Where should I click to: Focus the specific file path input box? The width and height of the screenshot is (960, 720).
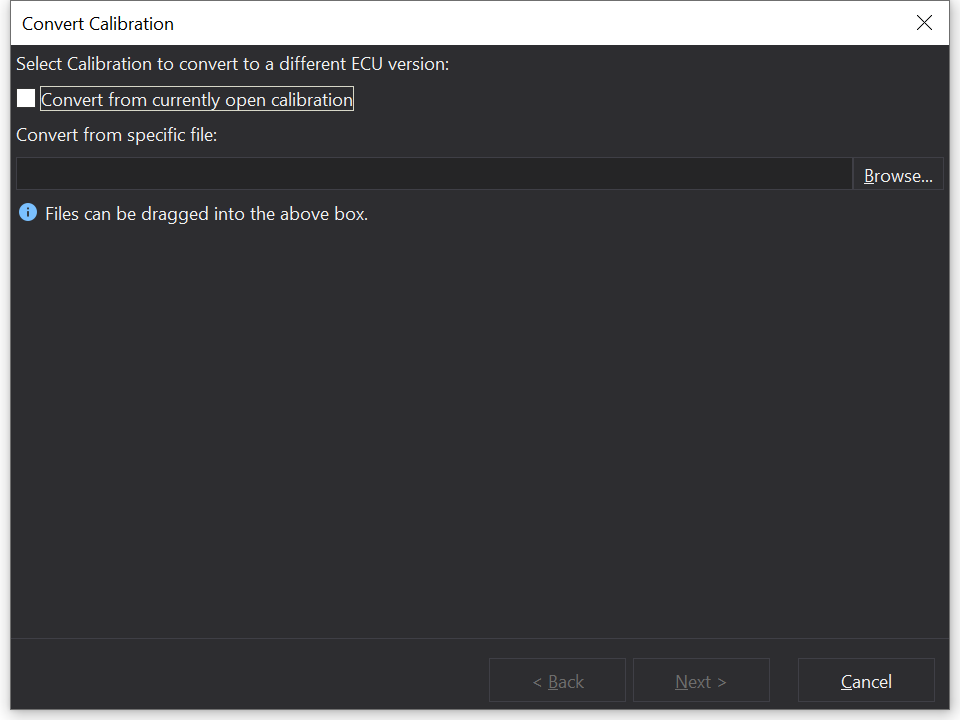[433, 174]
